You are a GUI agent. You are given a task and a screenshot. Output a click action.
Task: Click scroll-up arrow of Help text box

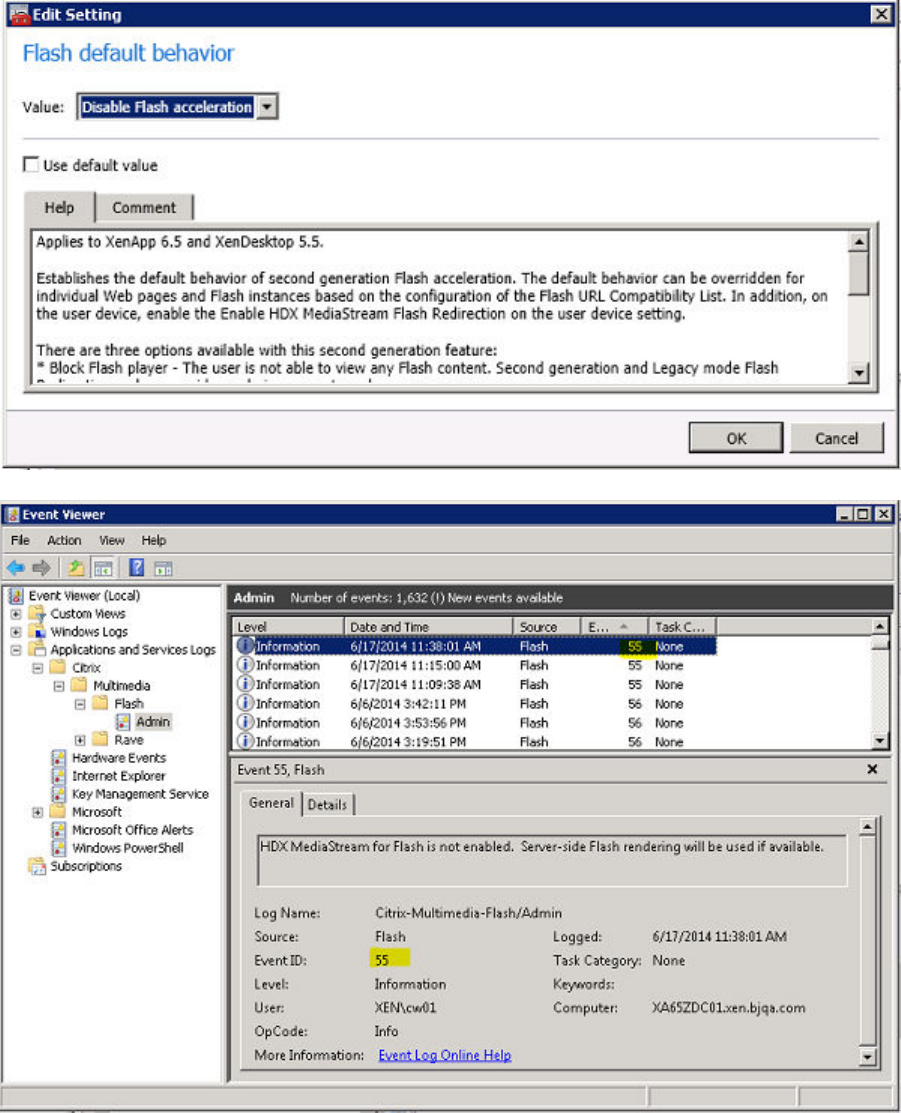coord(859,242)
